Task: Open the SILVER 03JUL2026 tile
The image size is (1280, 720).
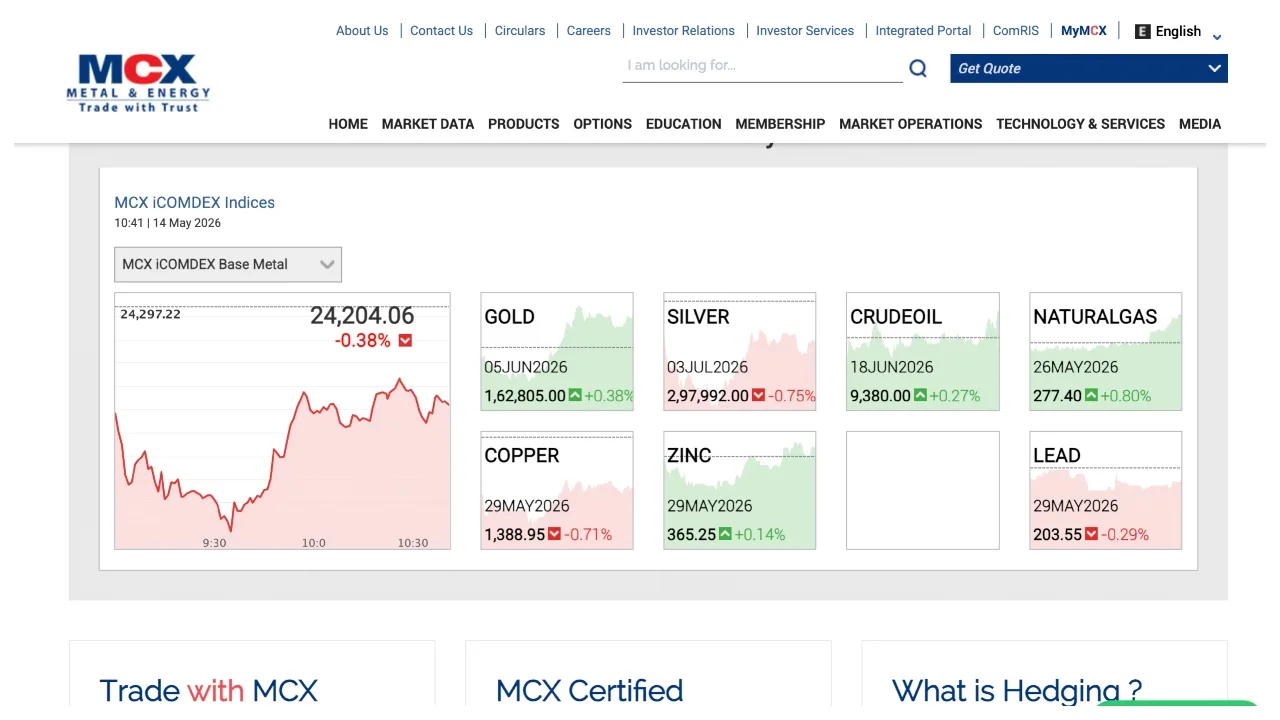Action: coord(740,351)
